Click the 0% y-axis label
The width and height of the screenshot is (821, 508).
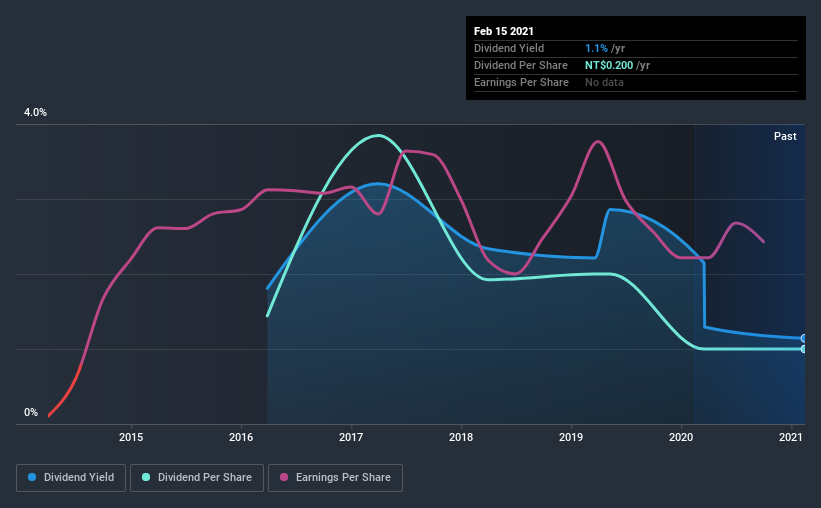click(31, 413)
